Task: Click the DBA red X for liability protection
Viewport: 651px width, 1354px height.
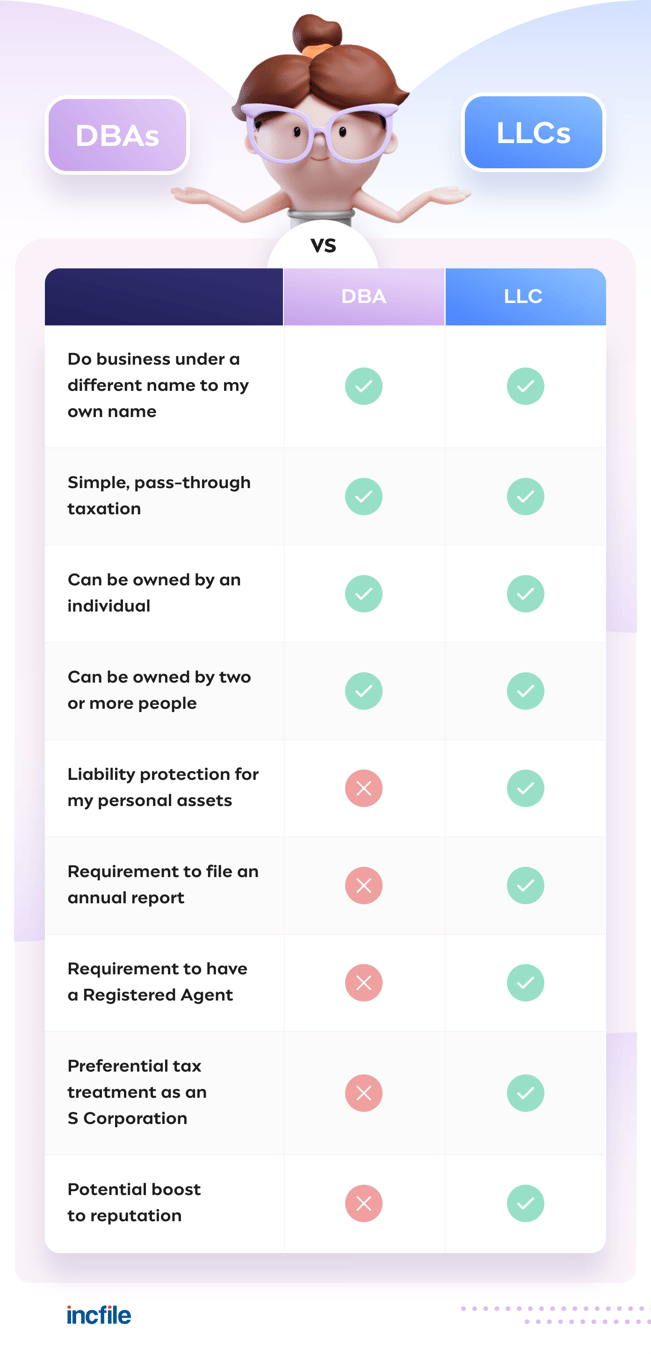Action: 364,788
